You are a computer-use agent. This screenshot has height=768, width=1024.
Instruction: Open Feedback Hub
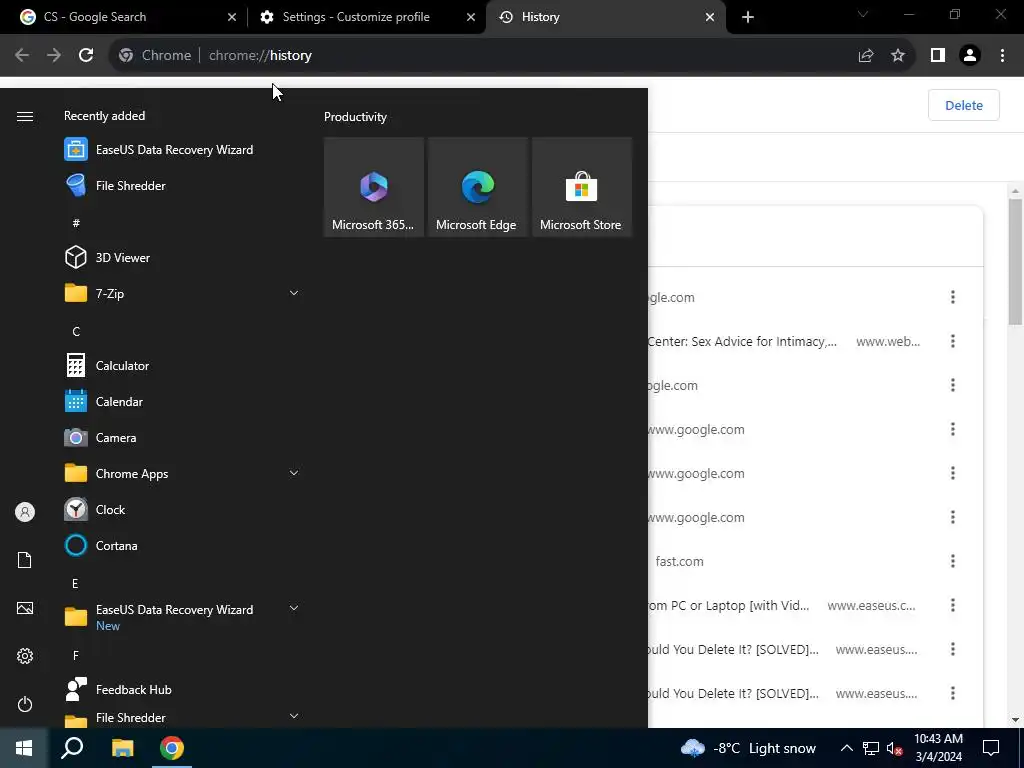point(118,690)
